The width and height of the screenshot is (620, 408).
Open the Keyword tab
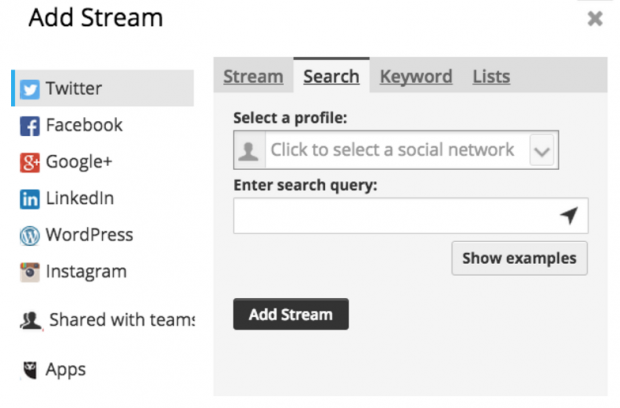(416, 77)
